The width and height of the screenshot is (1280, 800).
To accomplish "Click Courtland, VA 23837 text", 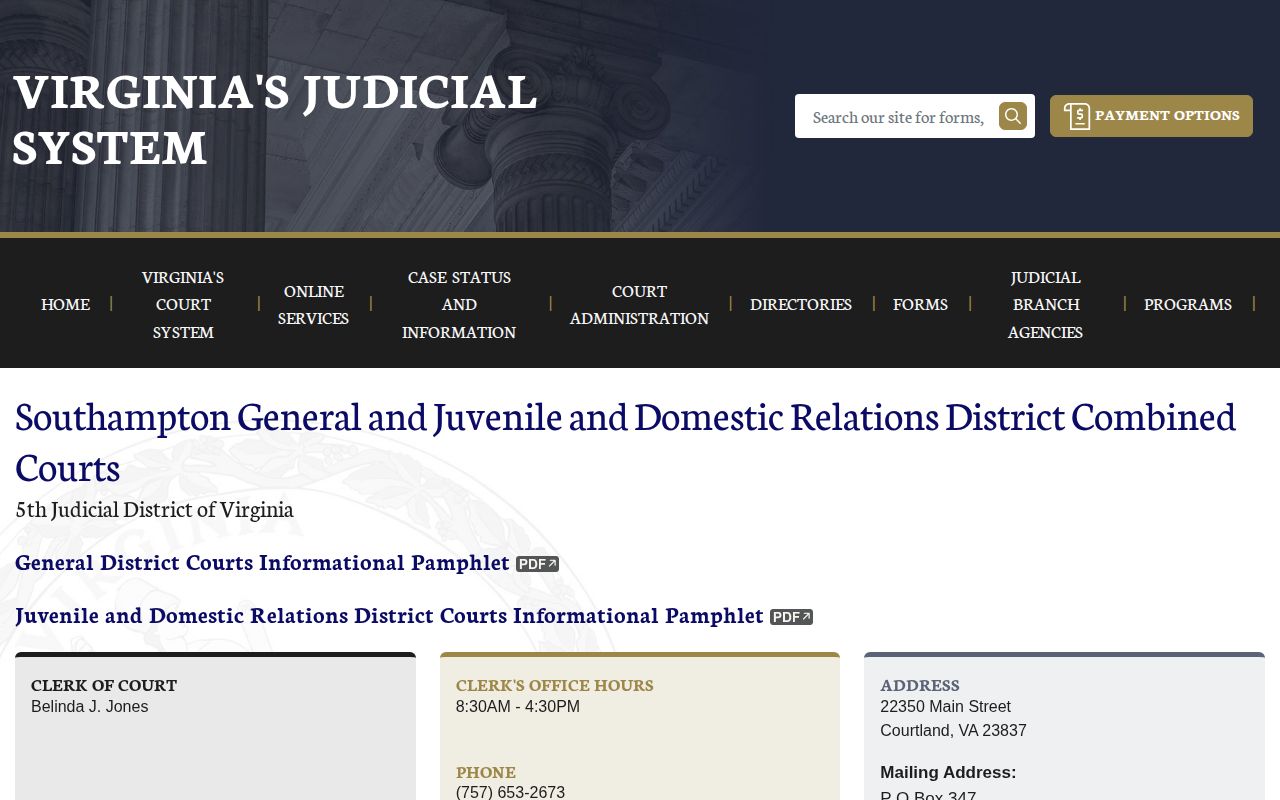I will click(x=953, y=731).
